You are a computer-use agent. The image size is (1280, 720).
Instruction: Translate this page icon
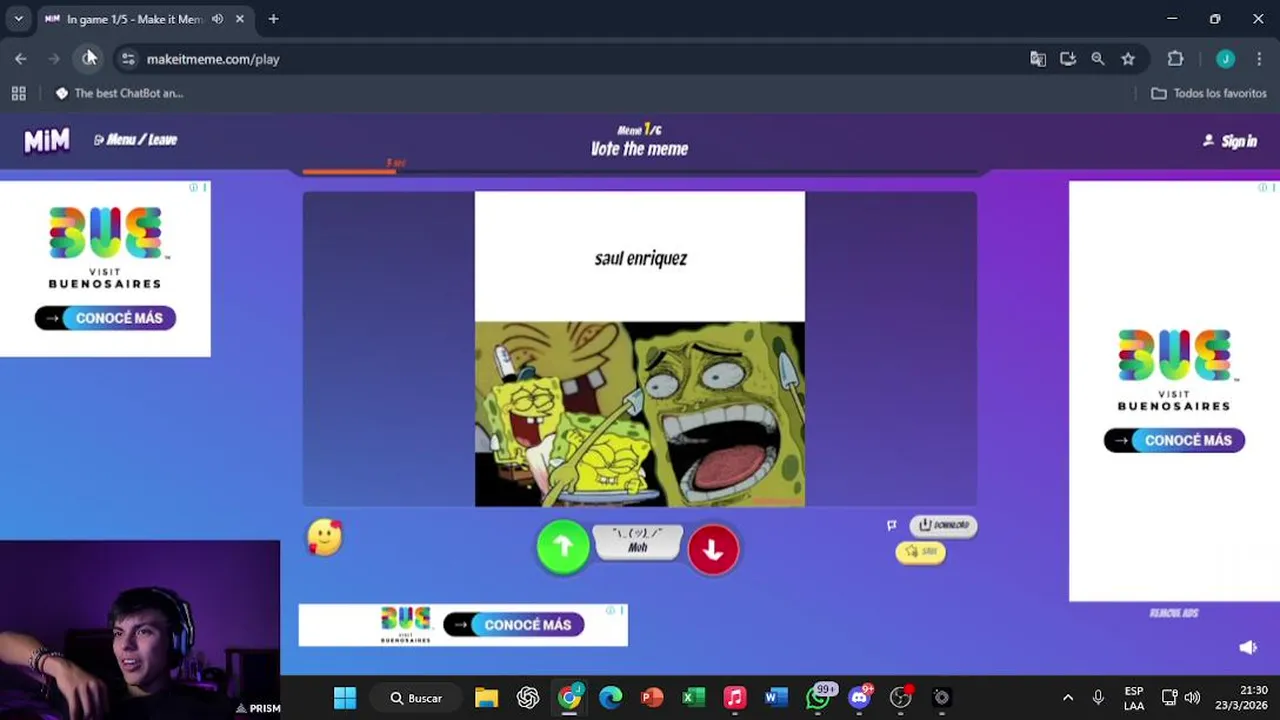pos(1038,59)
